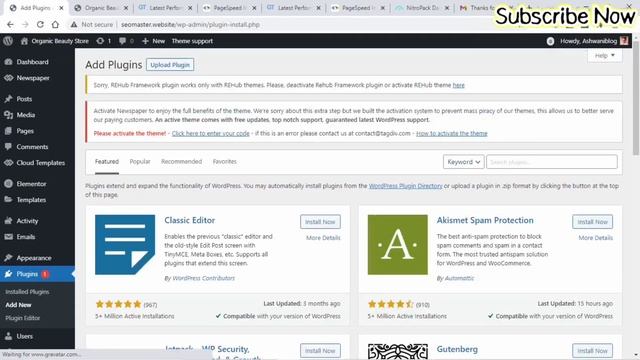Screen dimensions: 640x360
Task: Open Activity log menu
Action: tap(27, 221)
